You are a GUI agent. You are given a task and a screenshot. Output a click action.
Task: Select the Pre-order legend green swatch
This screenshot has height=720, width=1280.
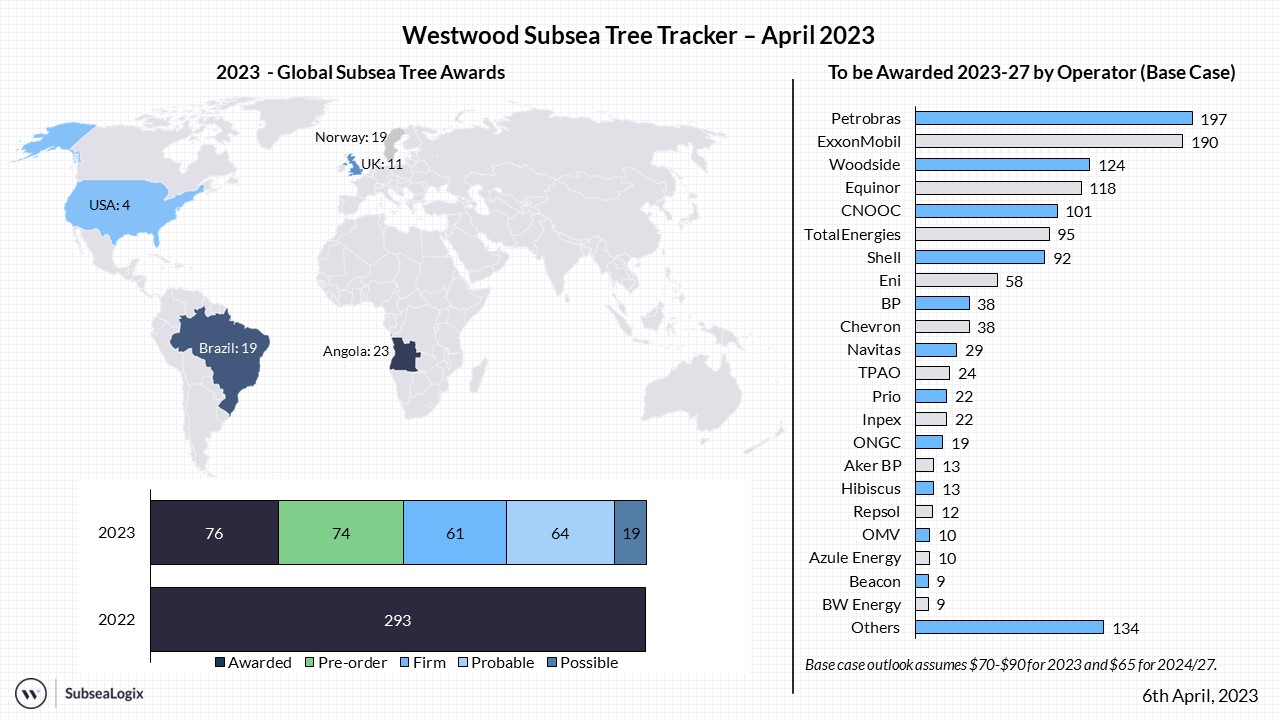pyautogui.click(x=310, y=663)
